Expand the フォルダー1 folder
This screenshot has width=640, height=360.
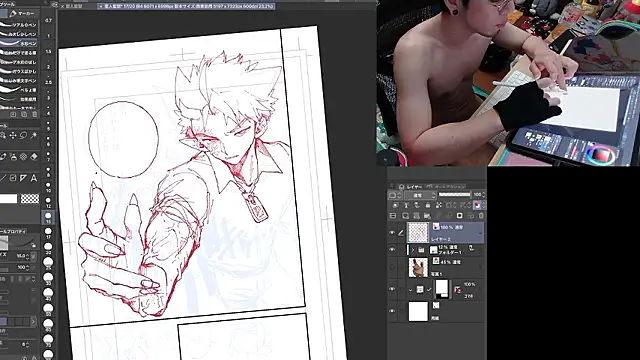pos(413,250)
